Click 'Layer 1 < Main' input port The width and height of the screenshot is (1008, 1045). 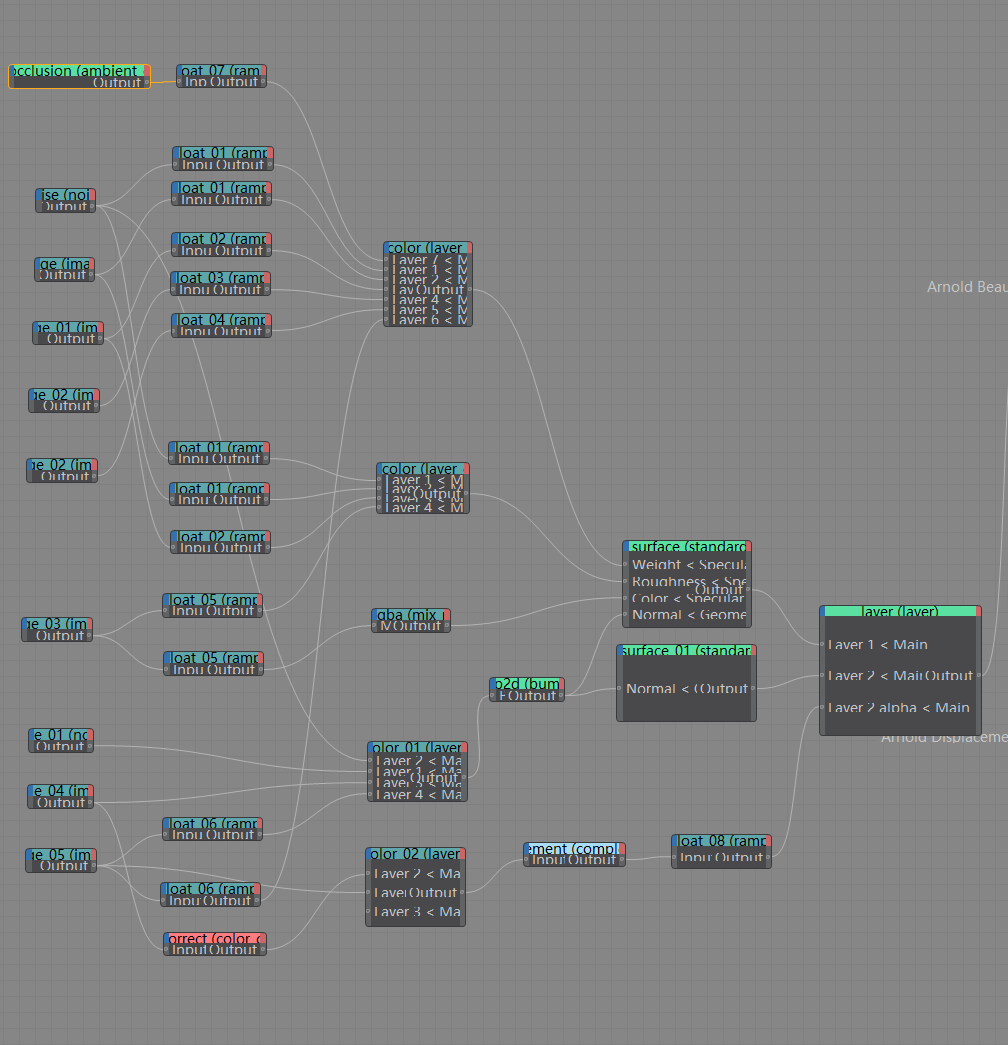pos(822,644)
